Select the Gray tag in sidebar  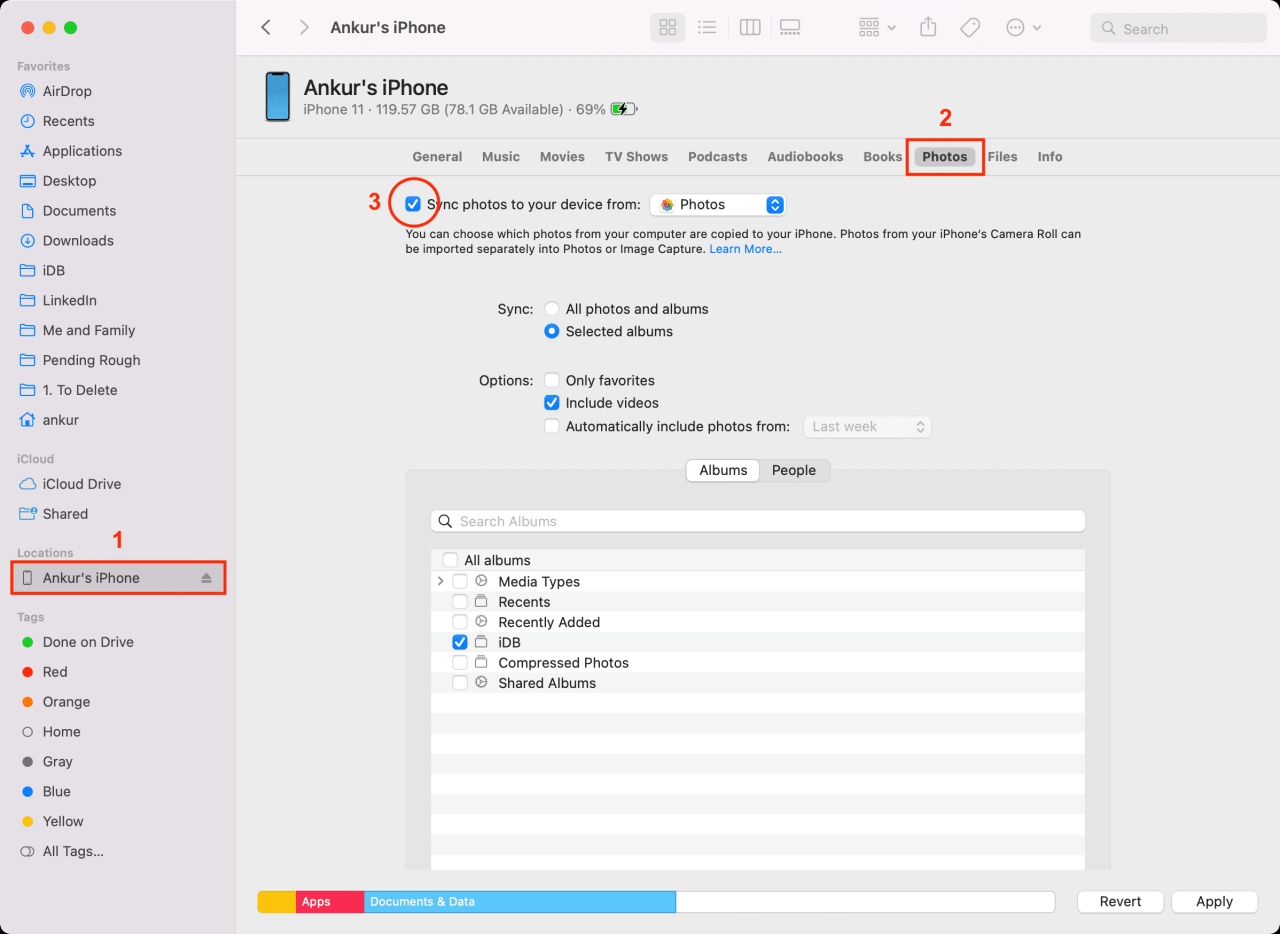point(57,762)
